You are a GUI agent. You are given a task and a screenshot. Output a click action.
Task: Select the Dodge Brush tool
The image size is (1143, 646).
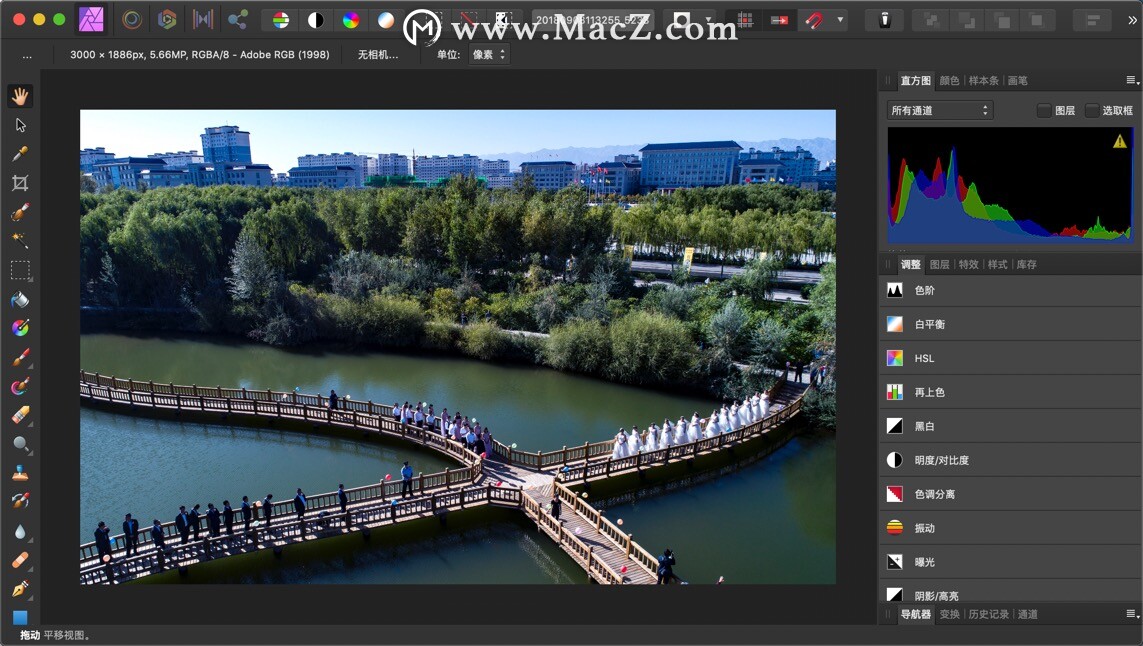point(20,444)
